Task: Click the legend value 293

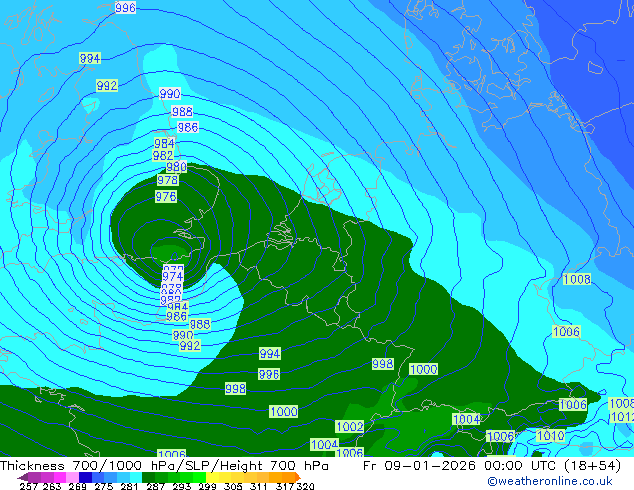Action: point(182,486)
